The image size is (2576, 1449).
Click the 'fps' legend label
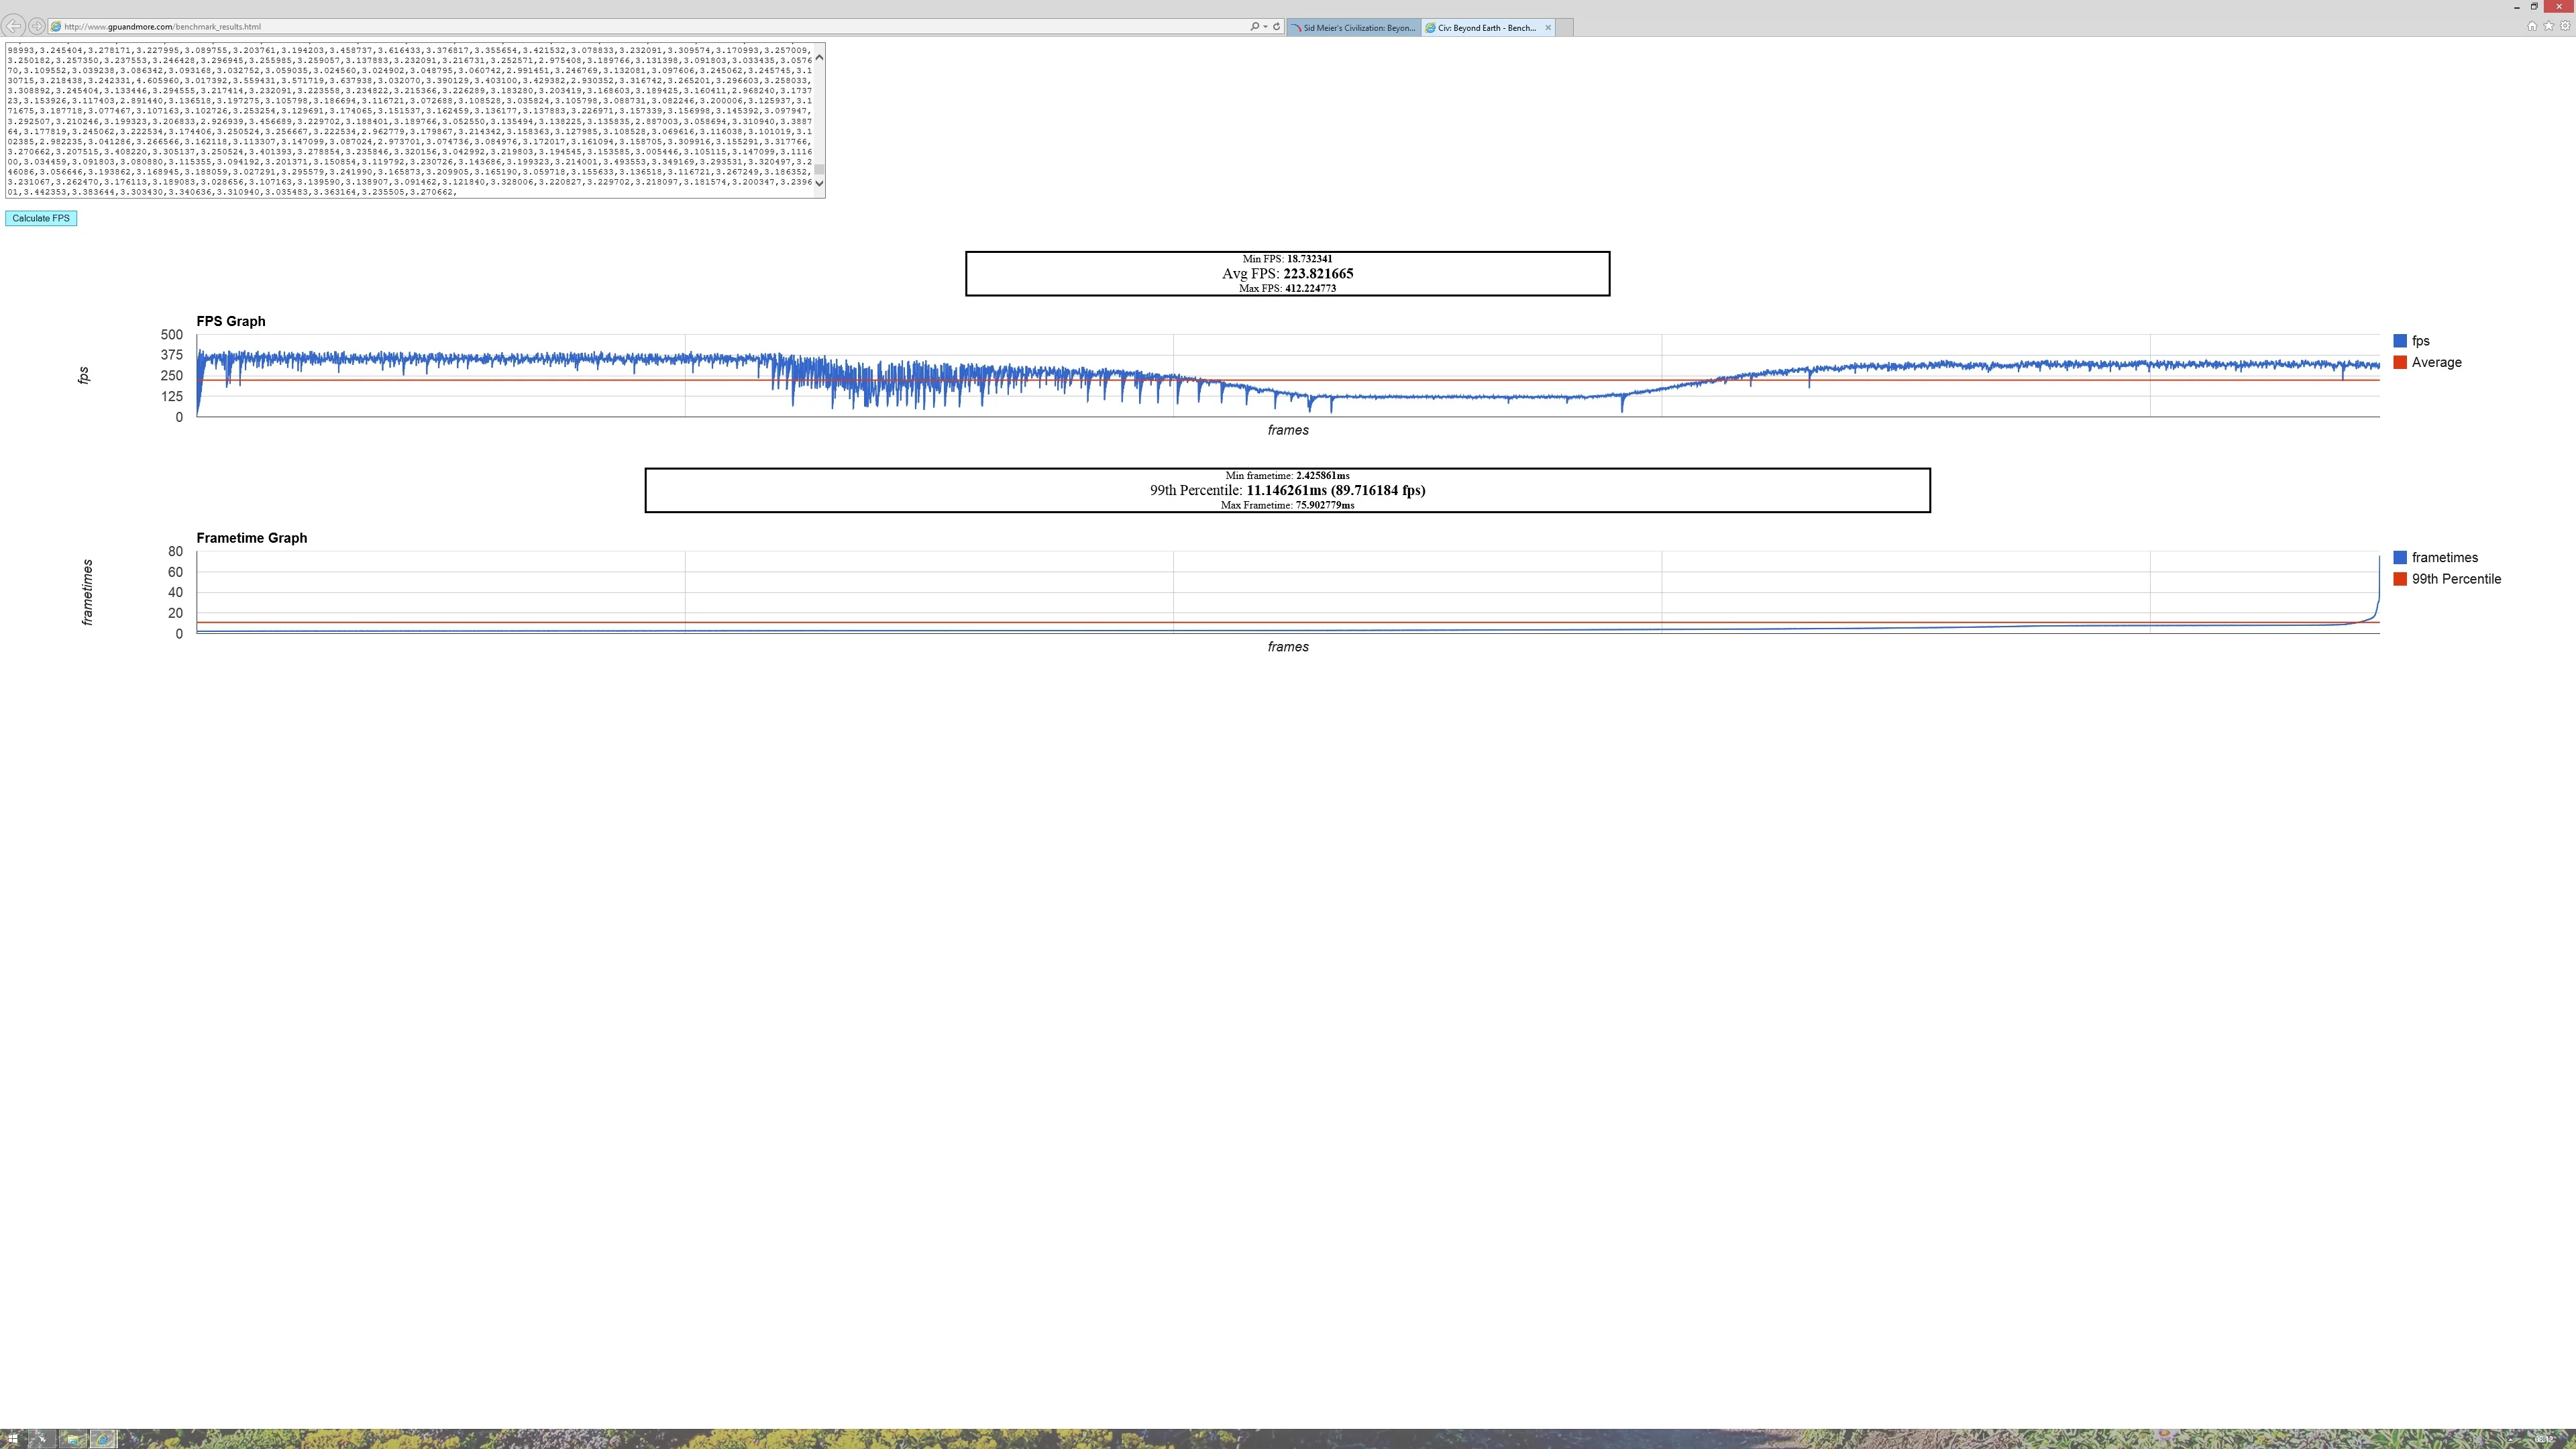tap(2420, 341)
